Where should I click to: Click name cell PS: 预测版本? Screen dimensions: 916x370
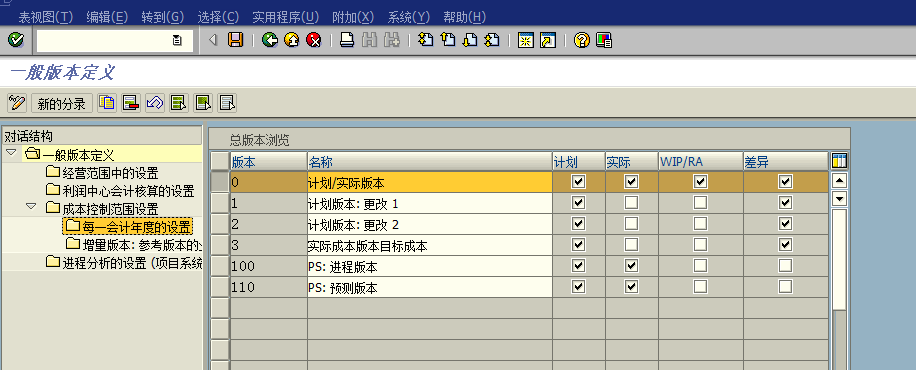429,287
